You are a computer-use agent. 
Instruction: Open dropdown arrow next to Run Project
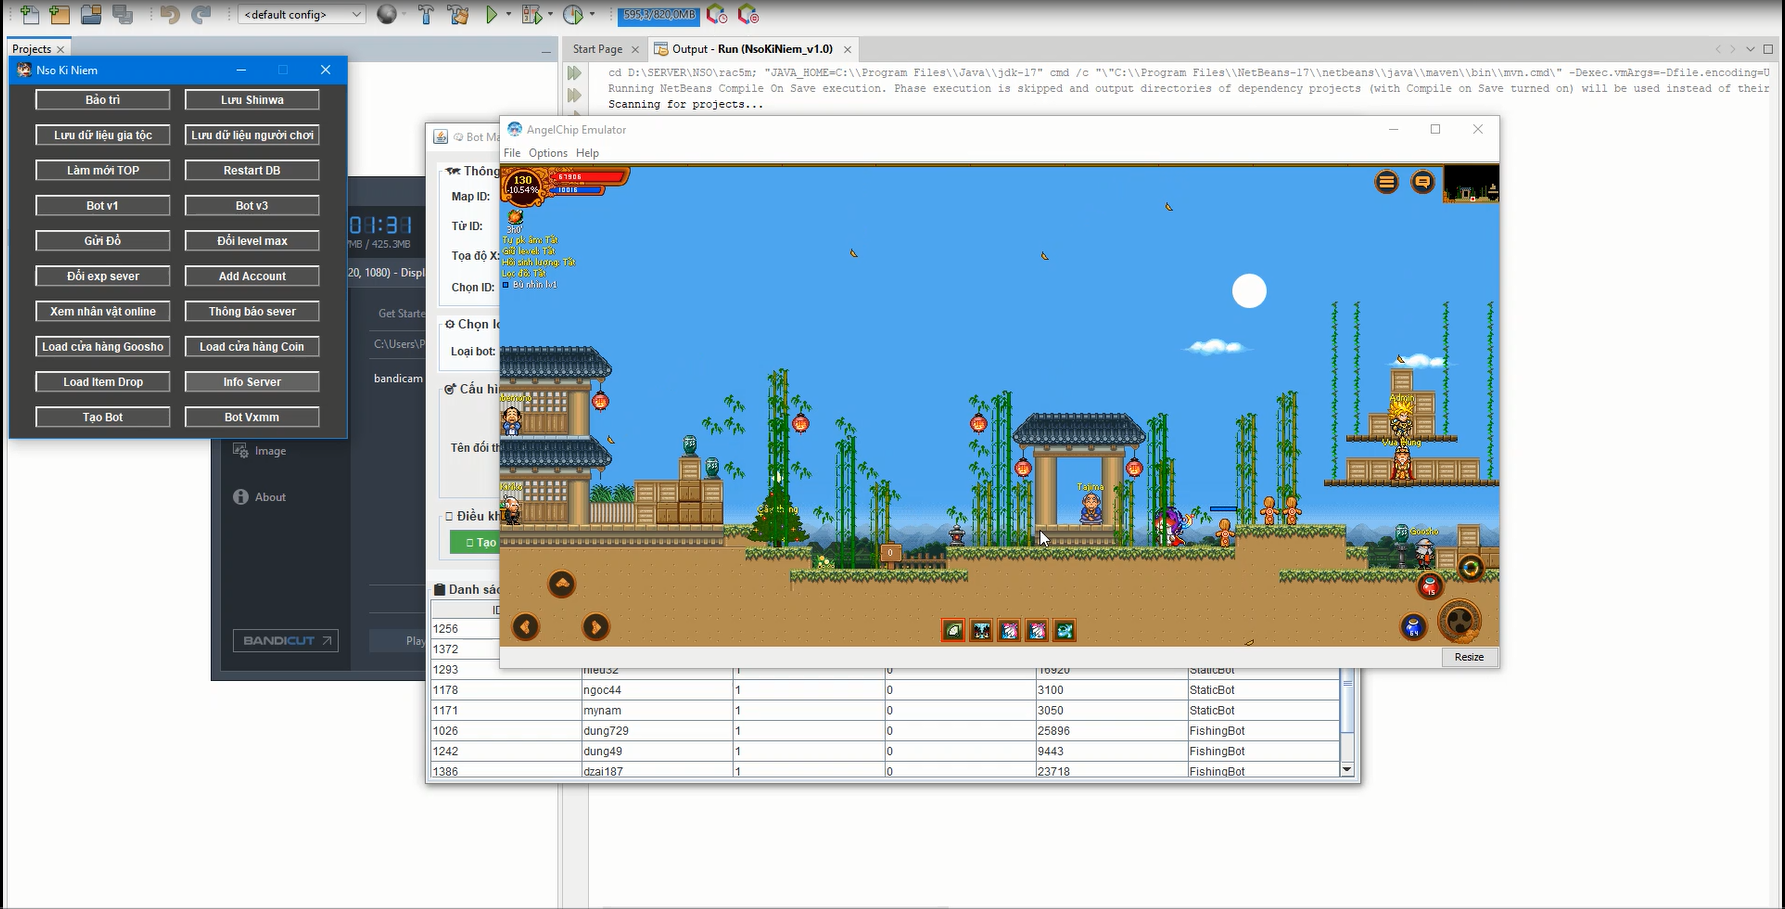tap(508, 14)
